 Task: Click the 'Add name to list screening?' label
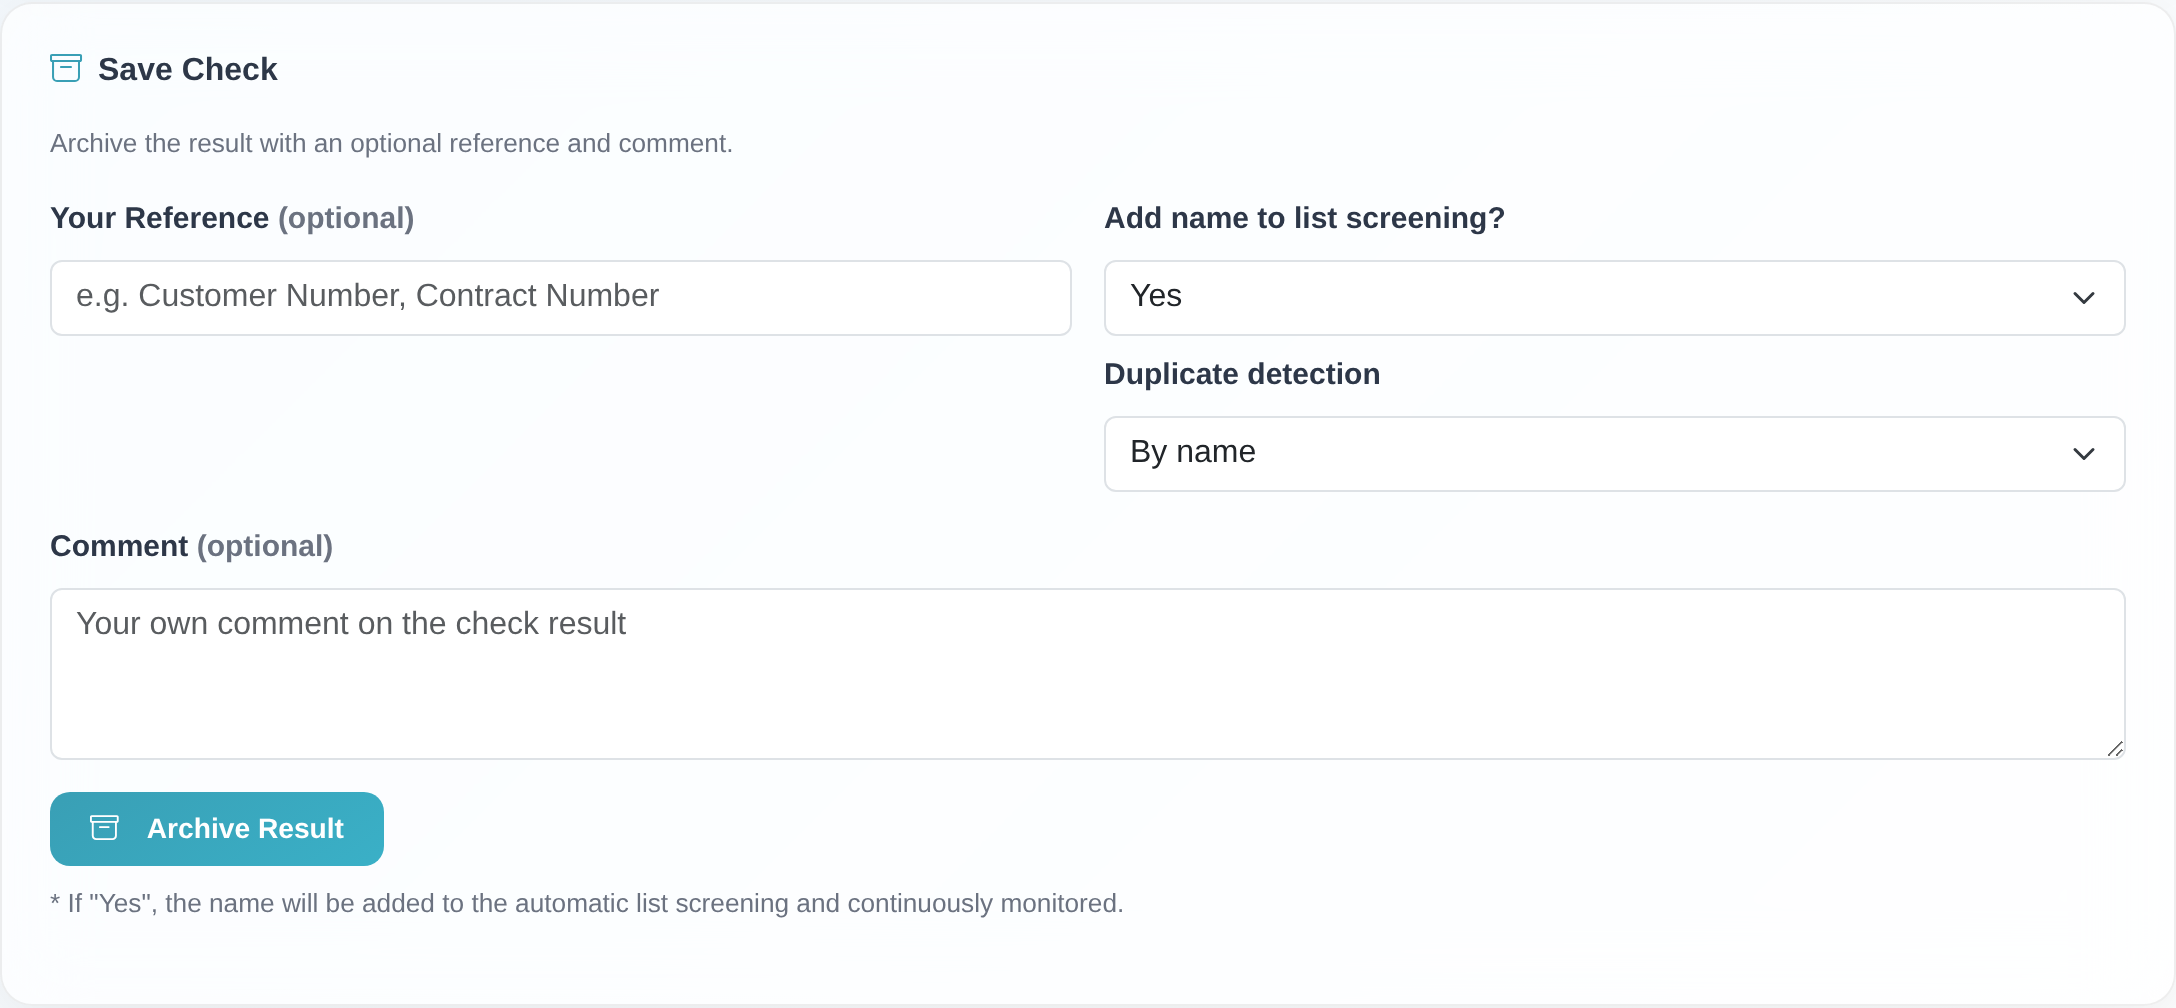(1304, 218)
